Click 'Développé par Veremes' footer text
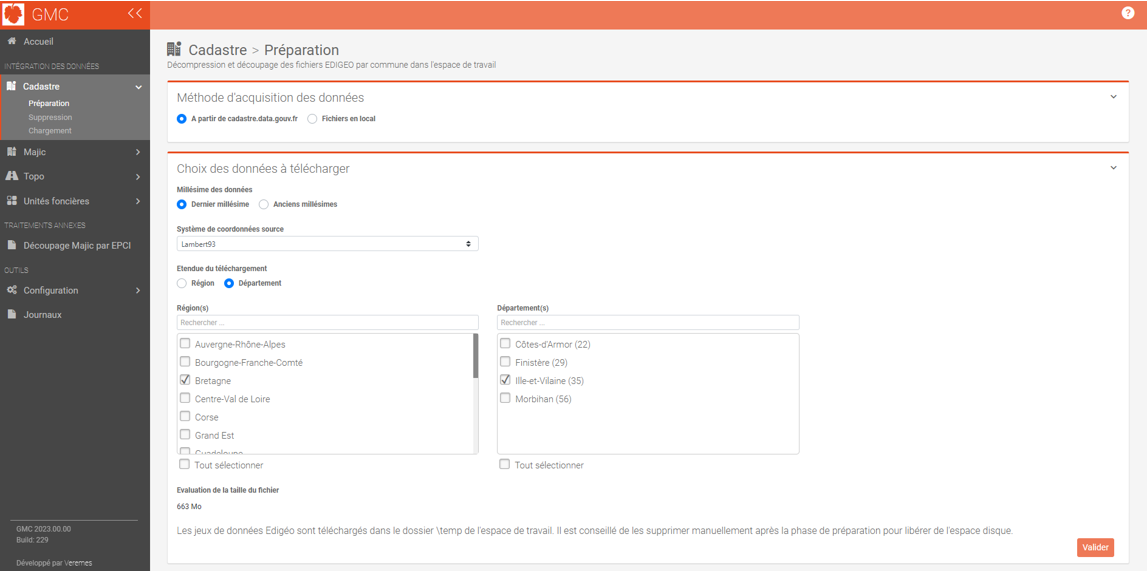This screenshot has width=1148, height=572. pyautogui.click(x=54, y=563)
